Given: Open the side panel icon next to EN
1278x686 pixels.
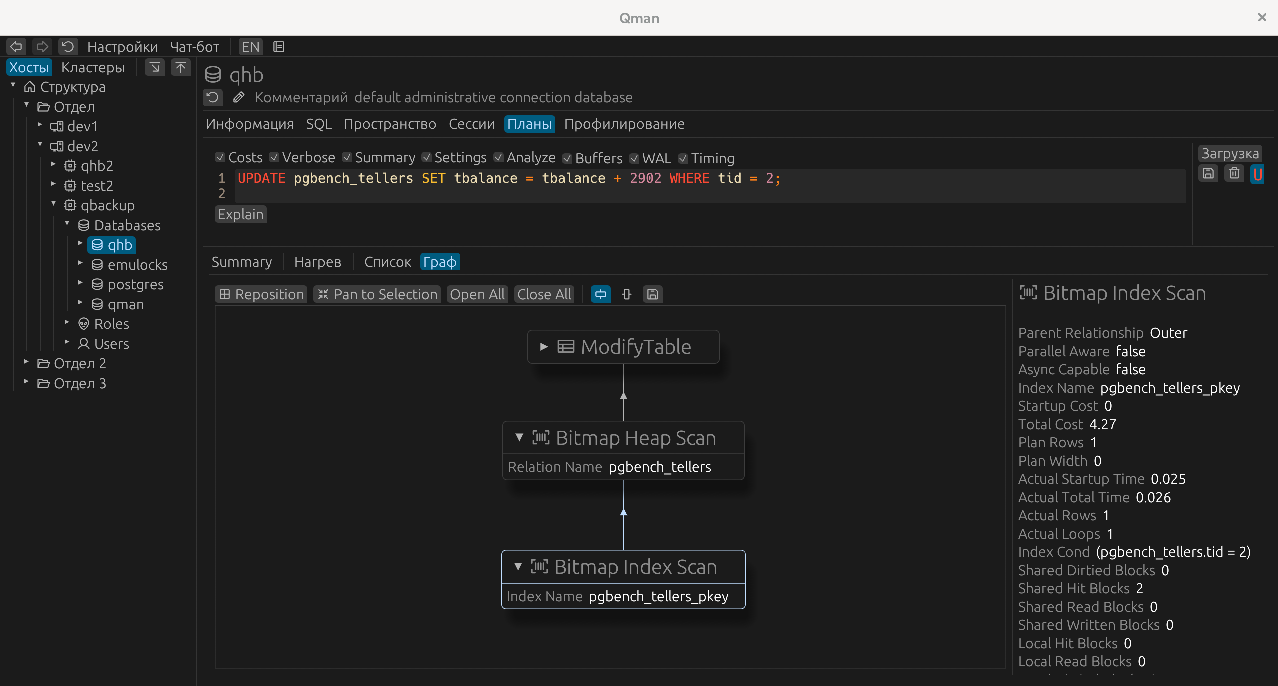Looking at the screenshot, I should tap(279, 47).
